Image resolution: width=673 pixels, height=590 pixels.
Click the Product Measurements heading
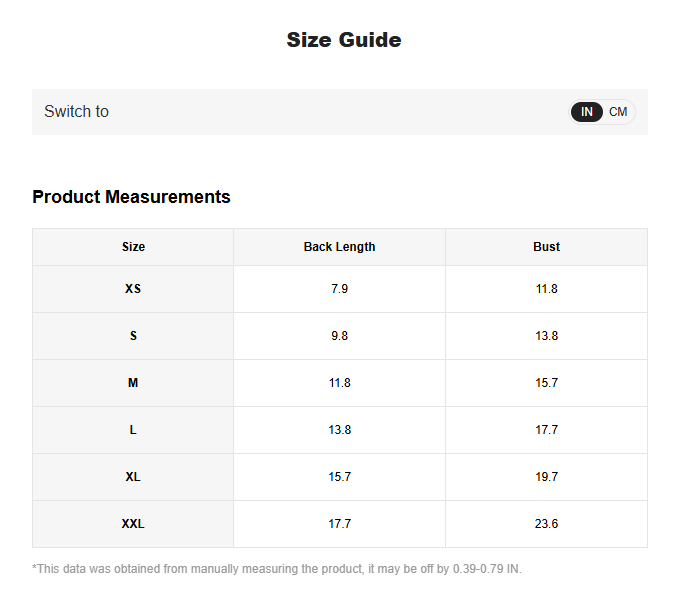(x=131, y=197)
